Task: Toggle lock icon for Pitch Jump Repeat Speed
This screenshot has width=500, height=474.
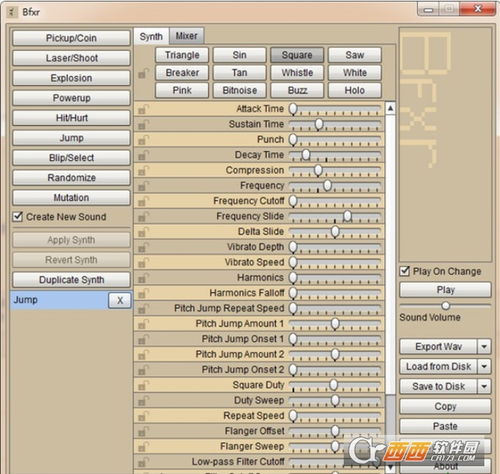Action: click(x=143, y=308)
